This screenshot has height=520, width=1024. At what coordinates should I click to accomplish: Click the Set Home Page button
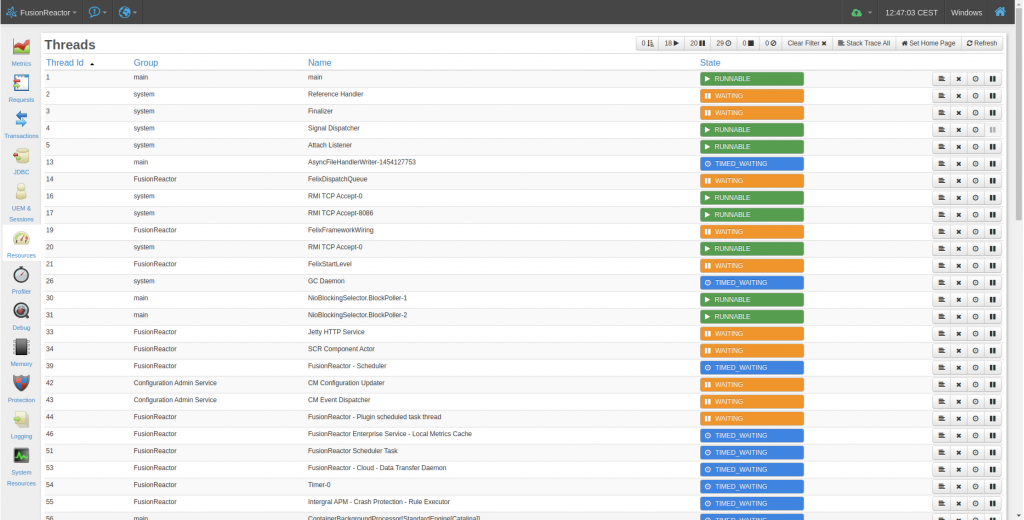pos(928,43)
